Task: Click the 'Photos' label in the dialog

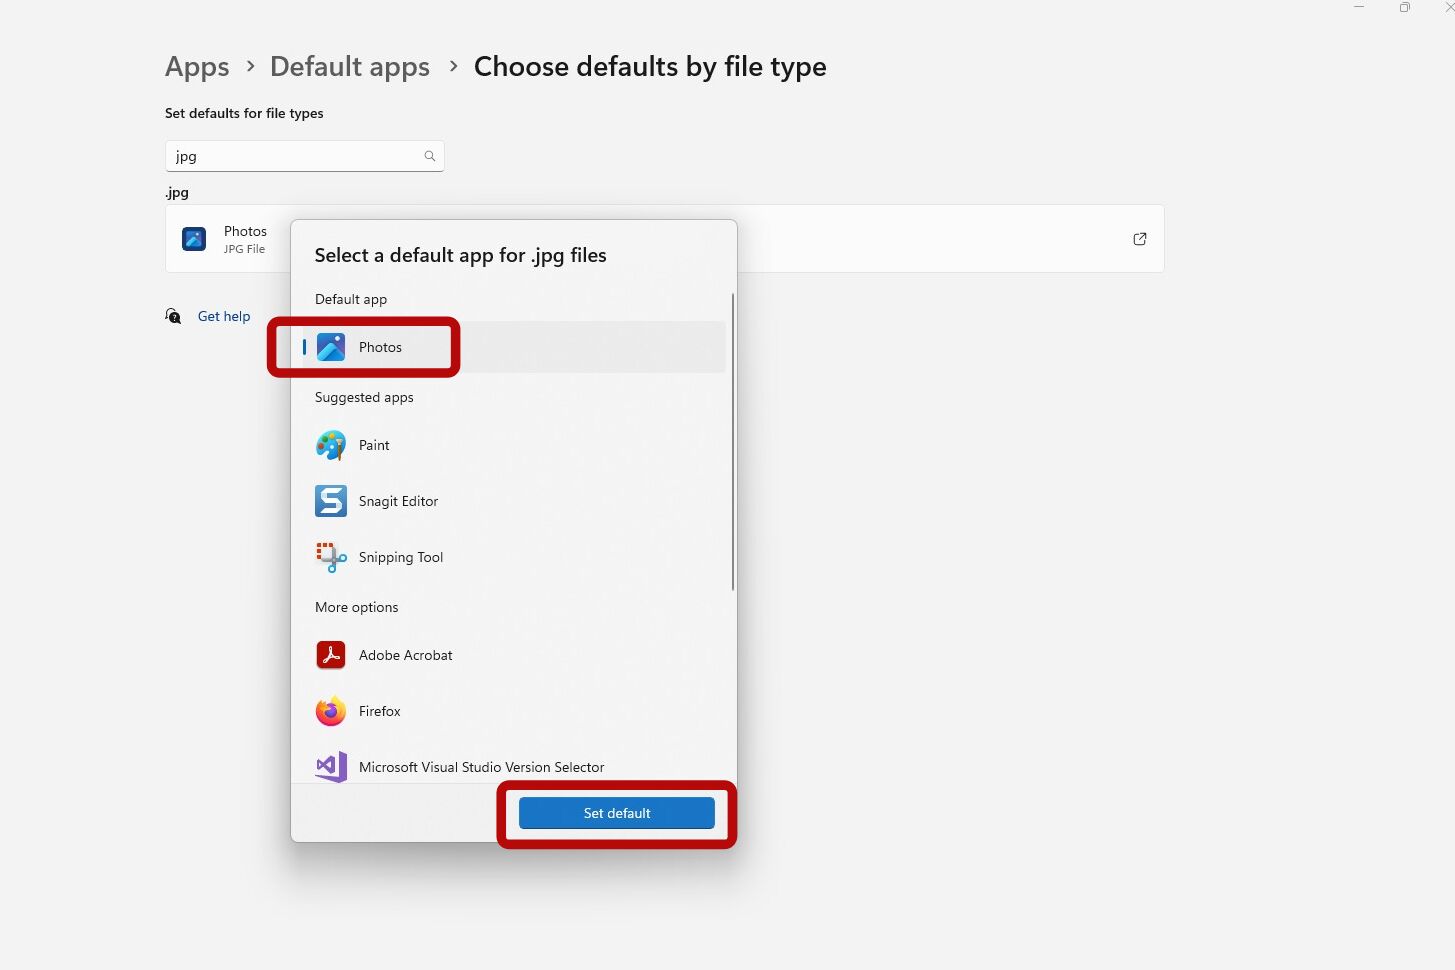Action: pos(380,347)
